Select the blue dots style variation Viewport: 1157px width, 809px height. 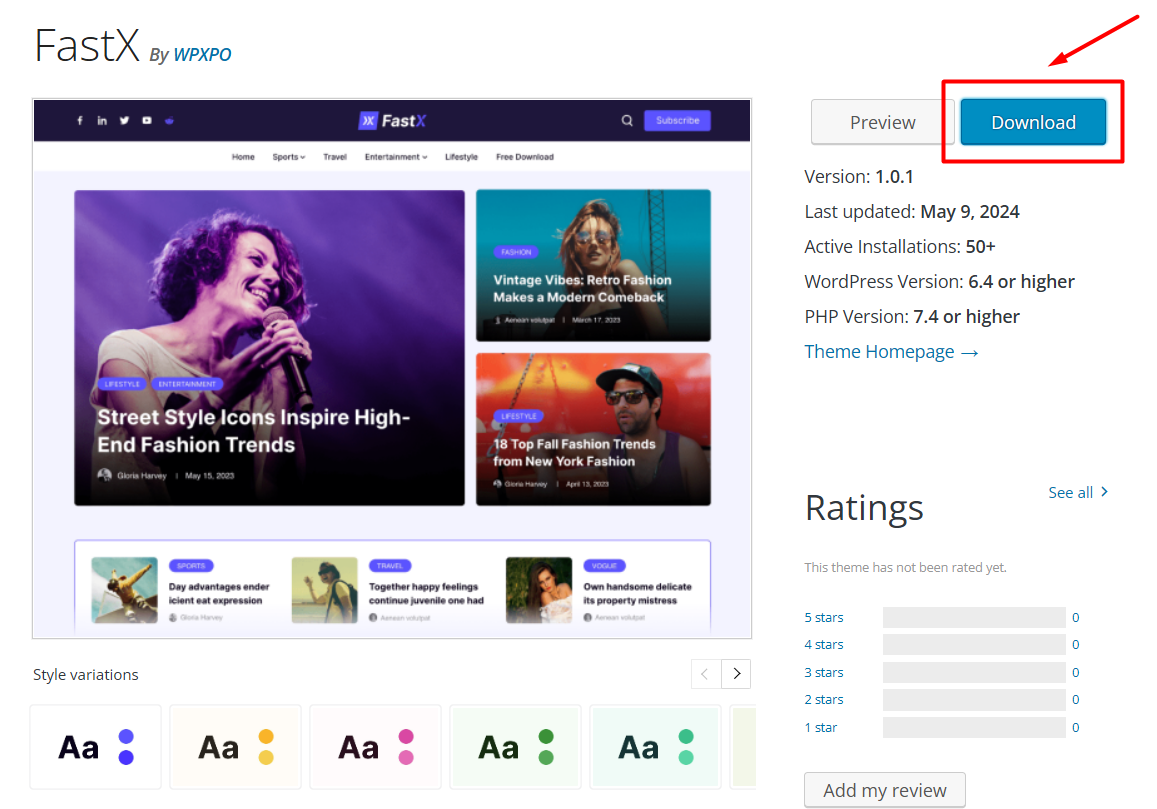[95, 747]
